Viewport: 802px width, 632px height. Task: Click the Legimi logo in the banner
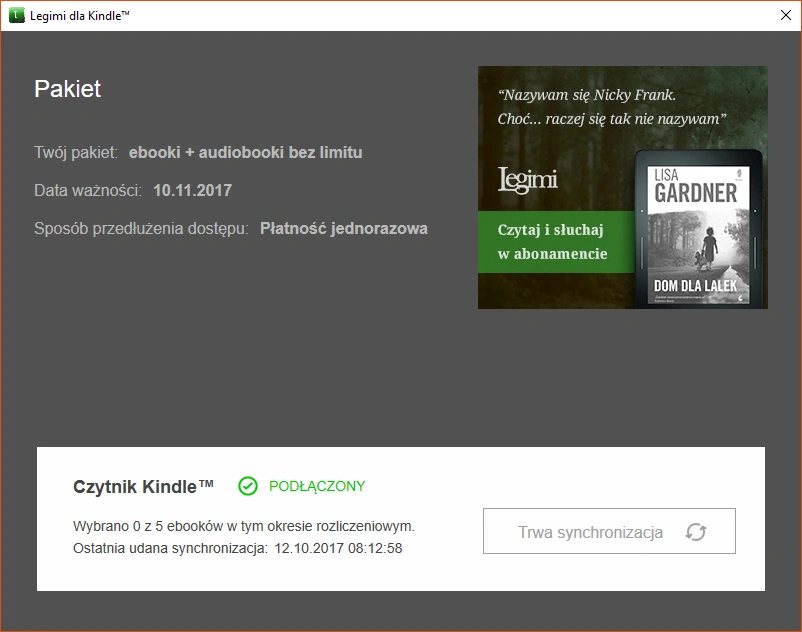click(x=527, y=179)
